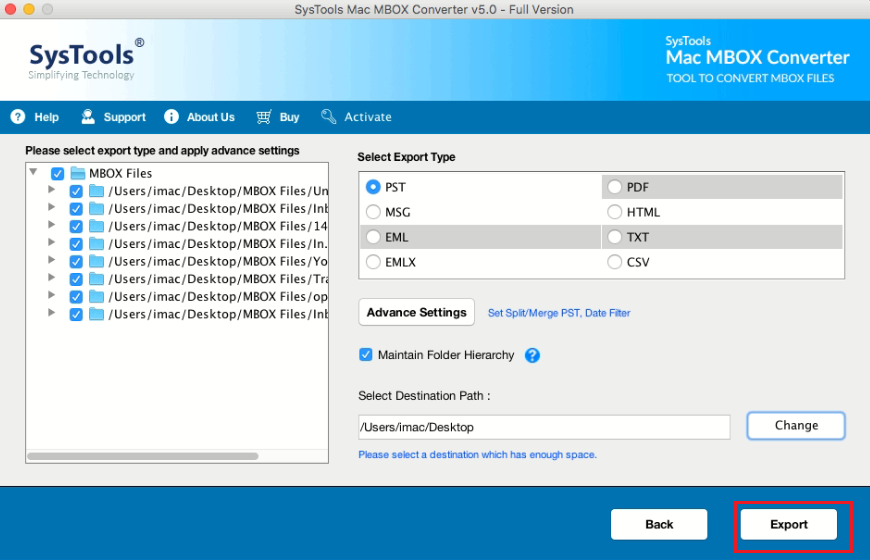Uncheck the checkbox for path ending Yo
Viewport: 870px width, 560px height.
76,261
